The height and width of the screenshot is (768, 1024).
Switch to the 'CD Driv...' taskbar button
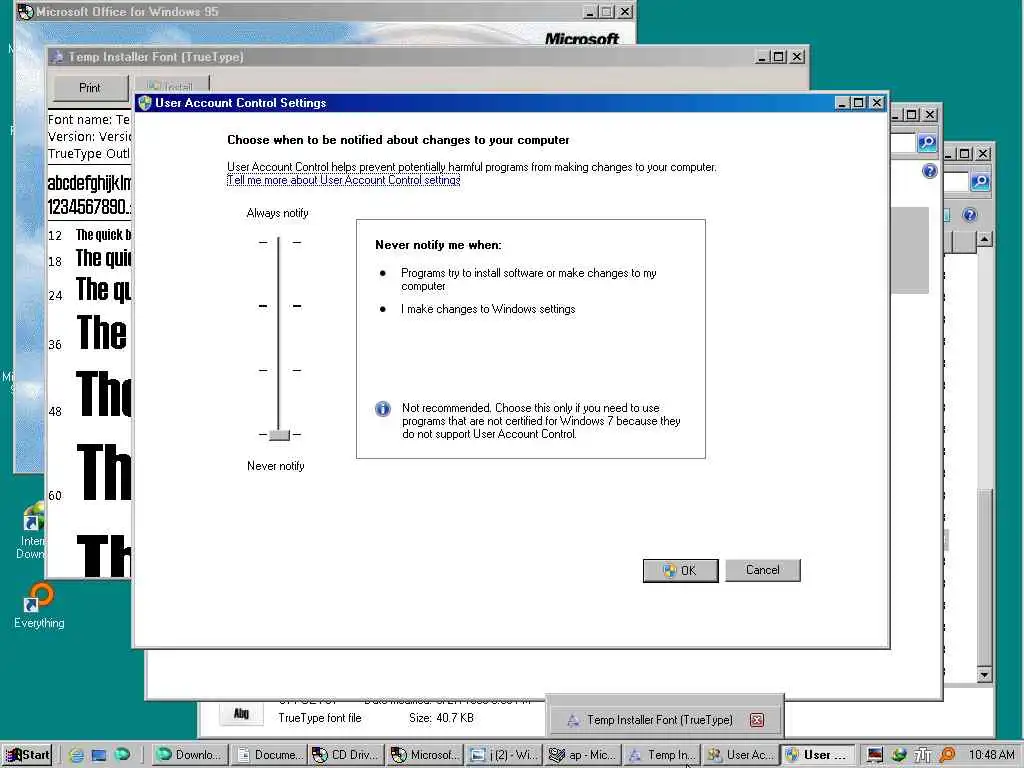(347, 755)
